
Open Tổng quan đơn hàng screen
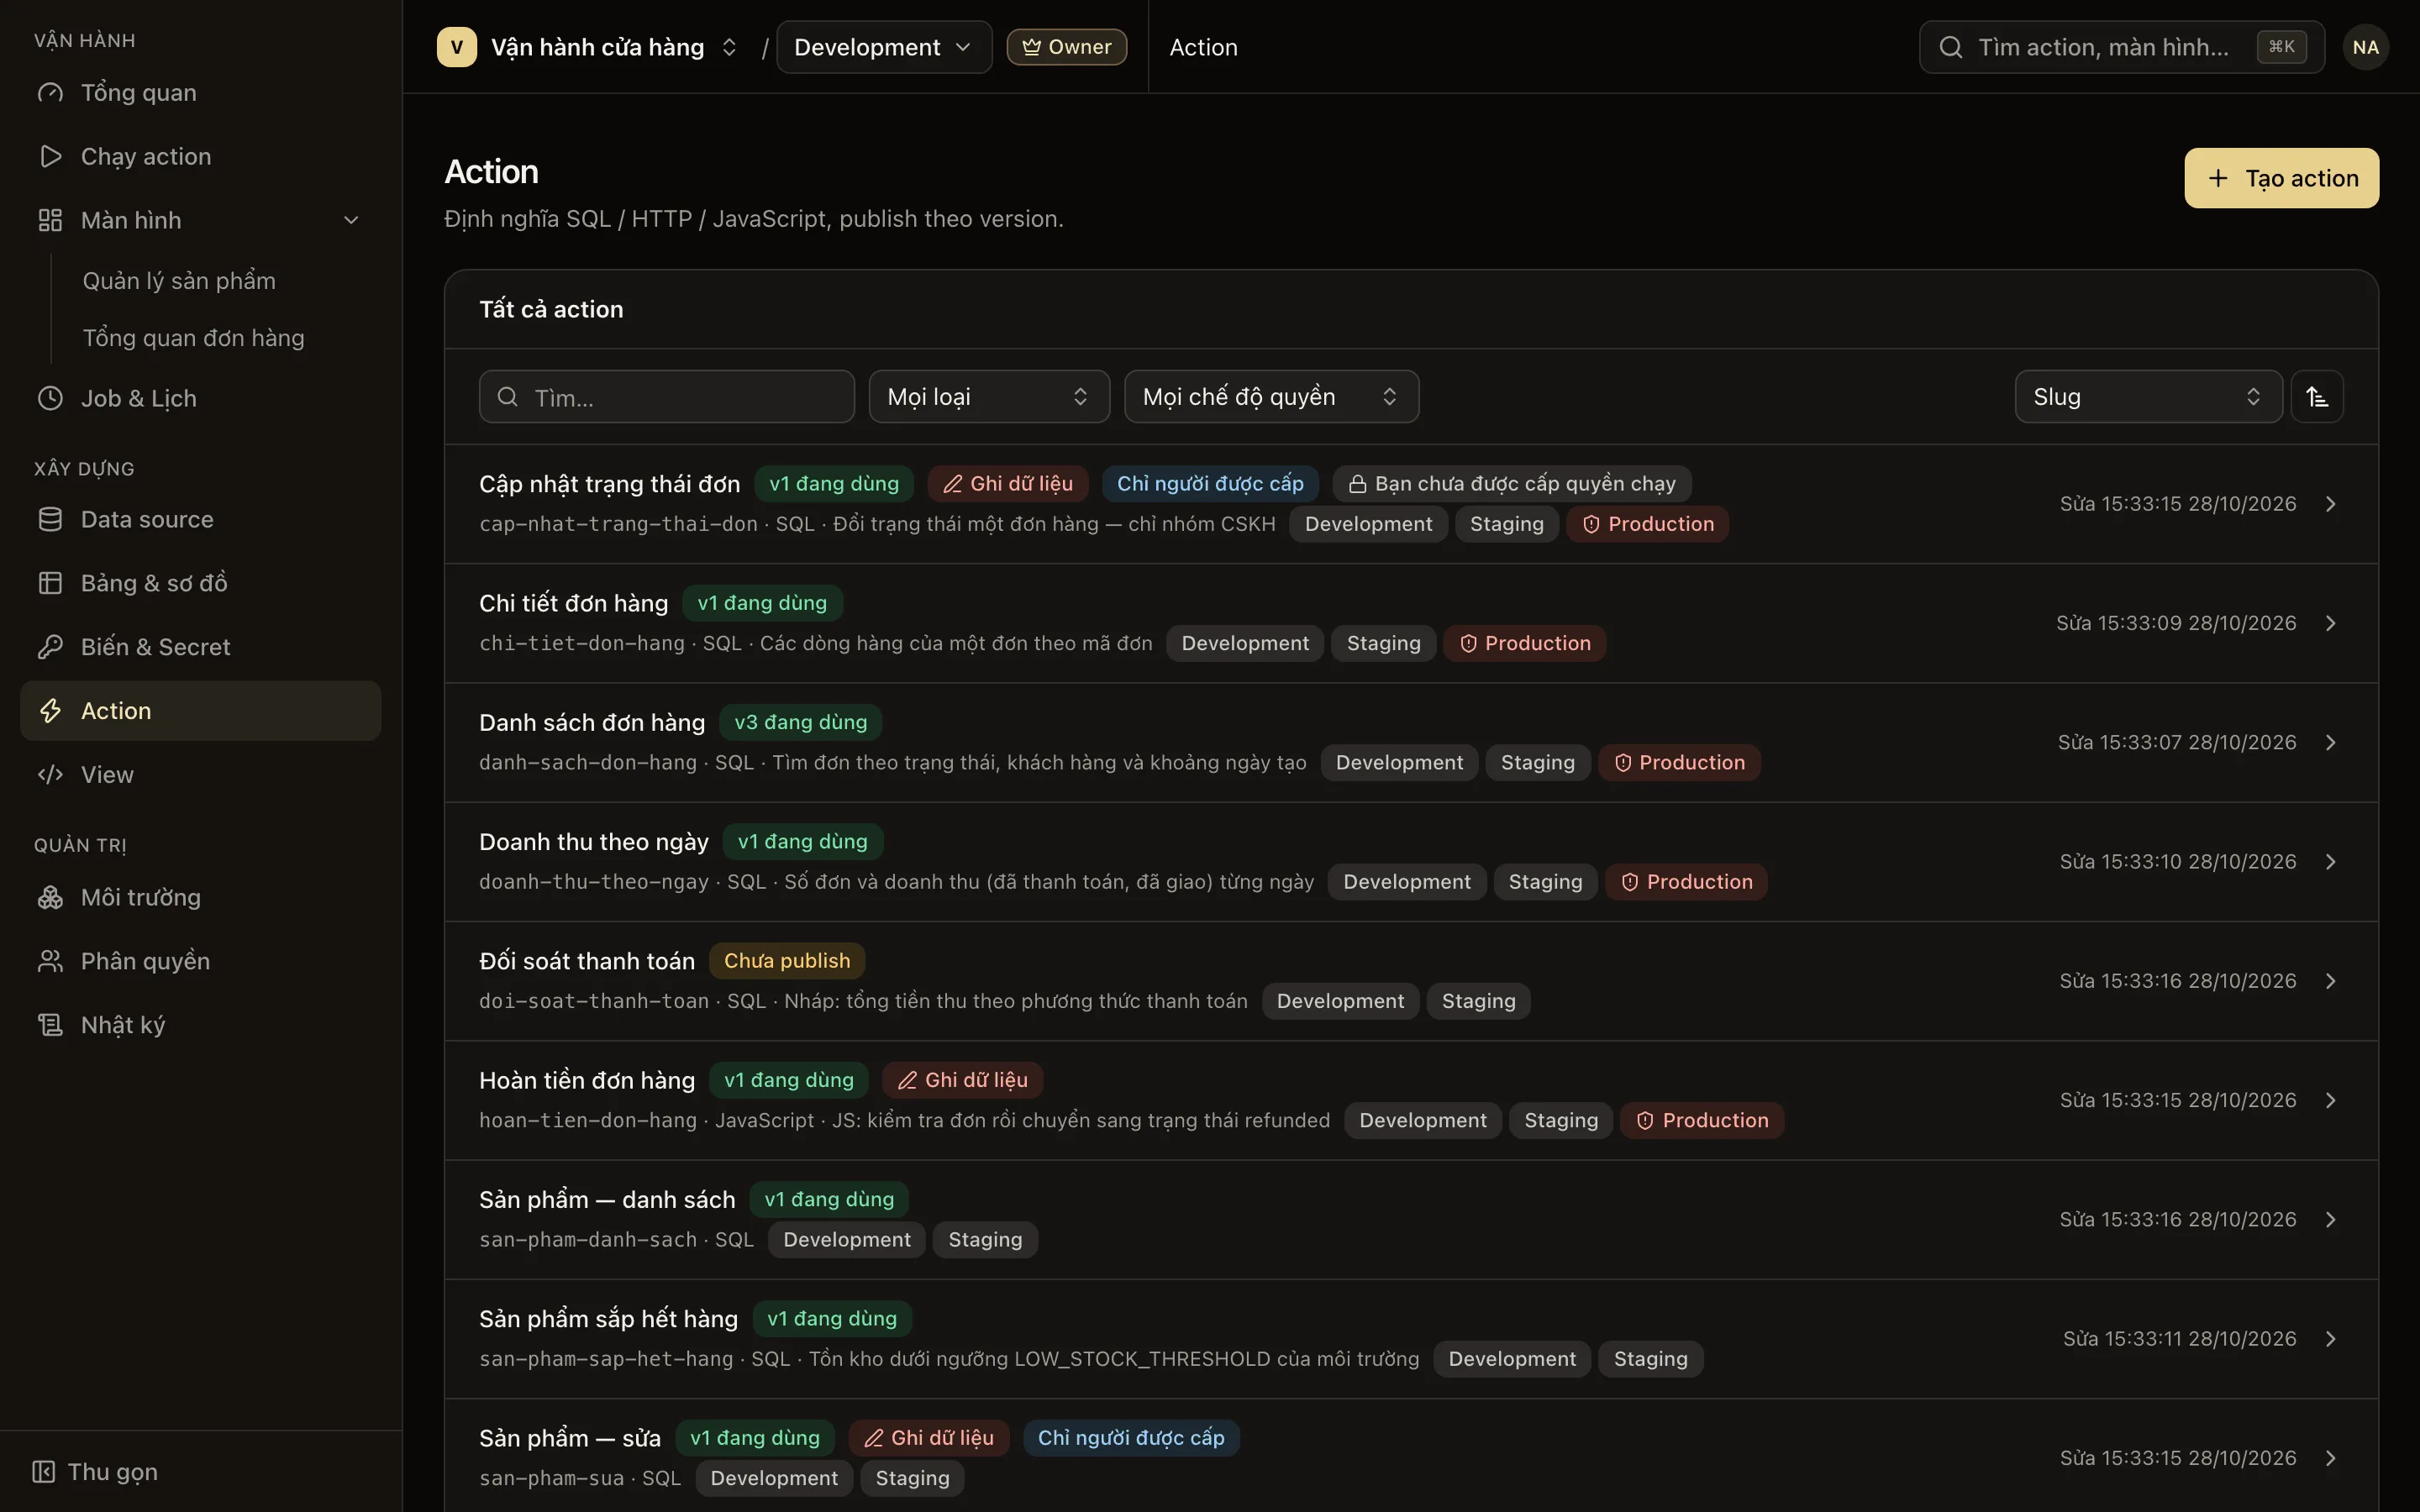tap(193, 338)
